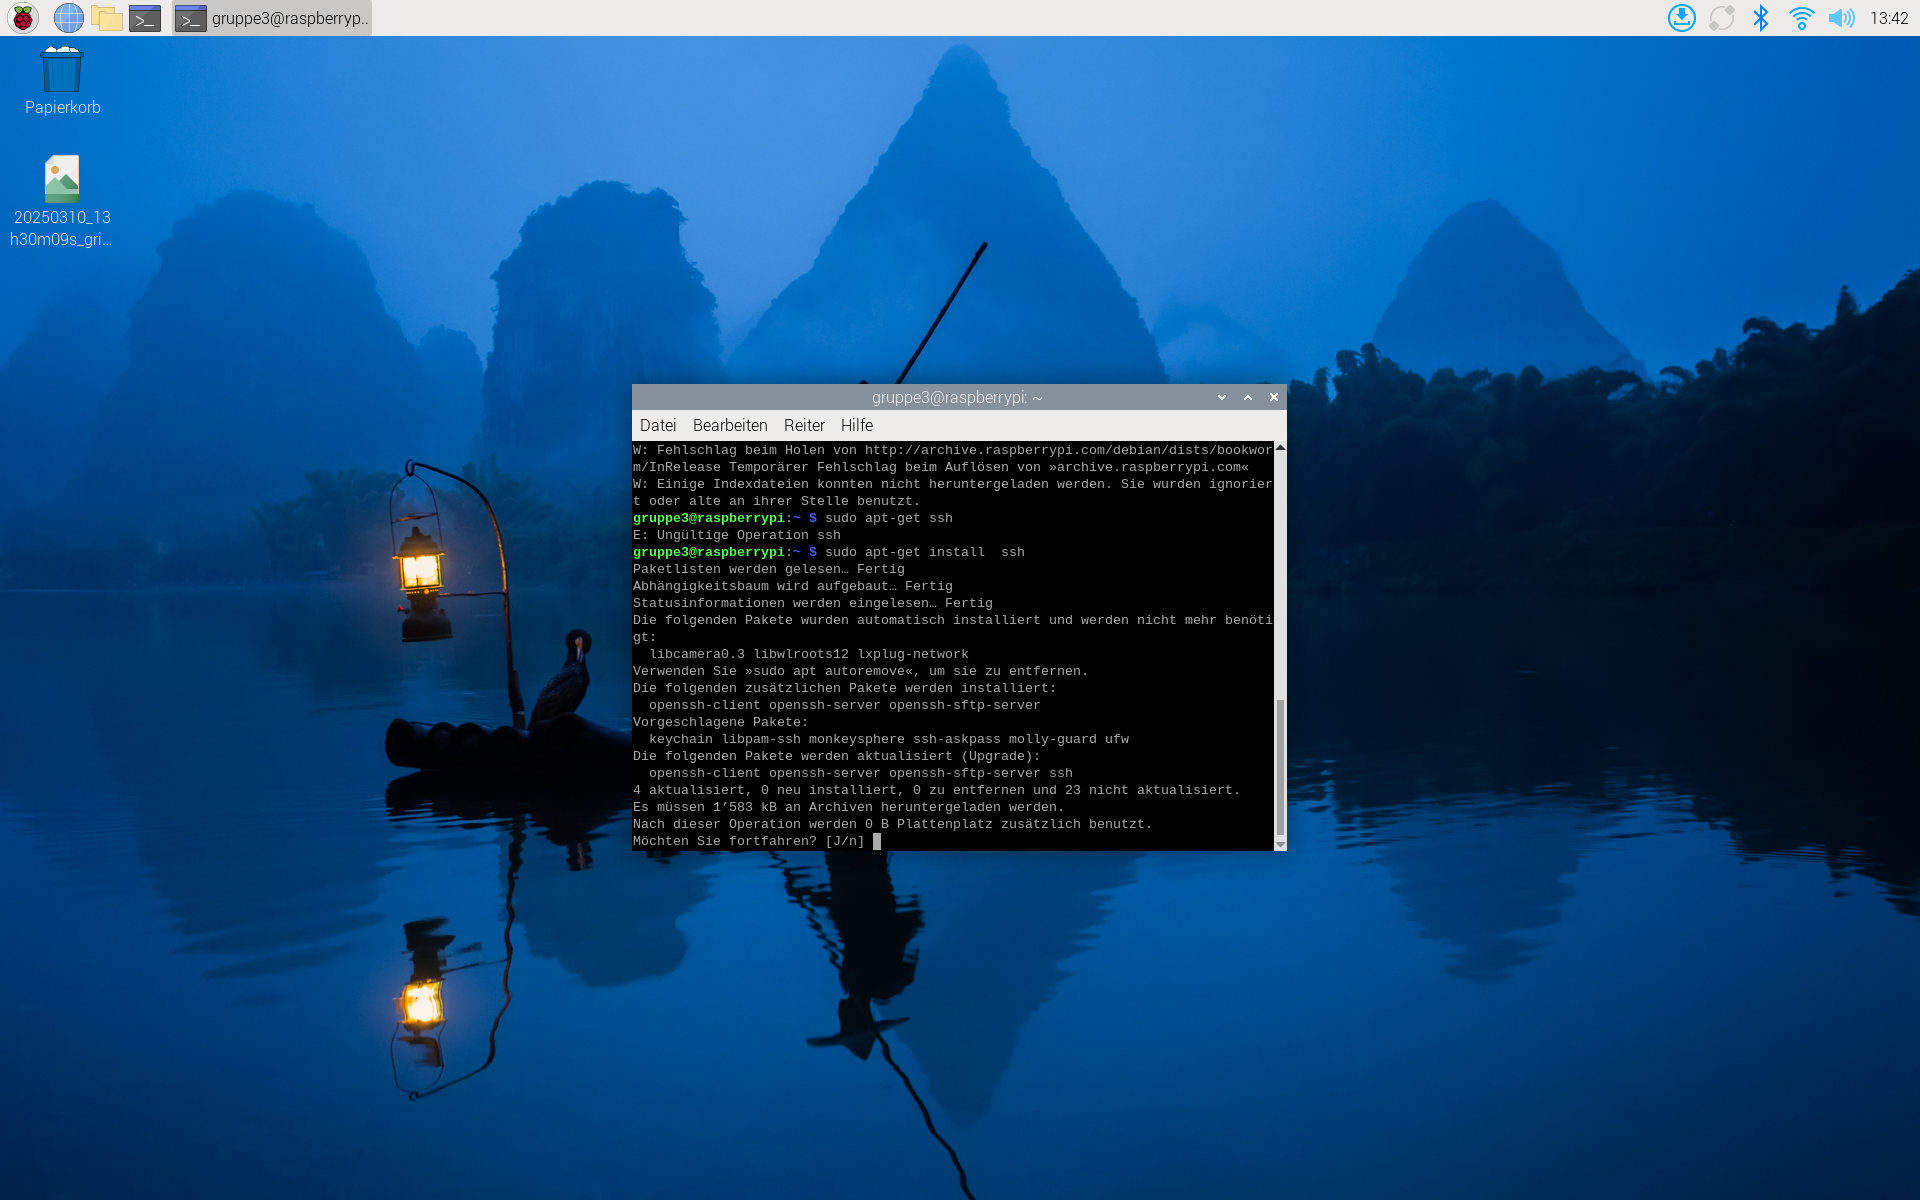The image size is (1920, 1200).
Task: Open the Bluetooth tray menu
Action: coord(1761,18)
